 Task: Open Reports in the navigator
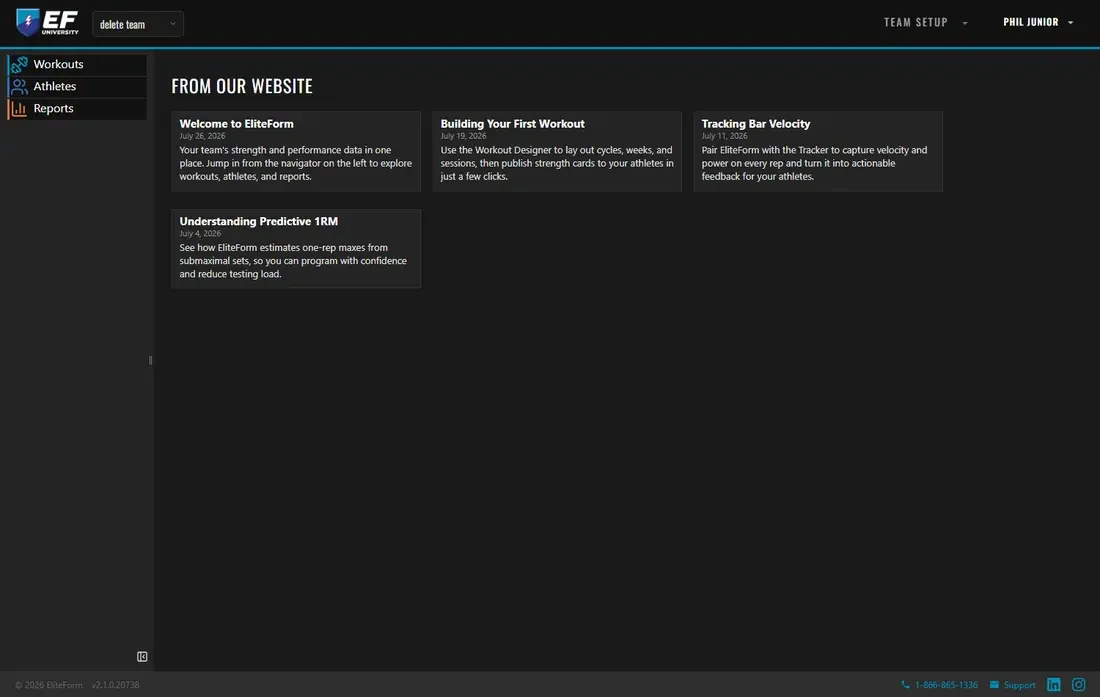(77, 109)
